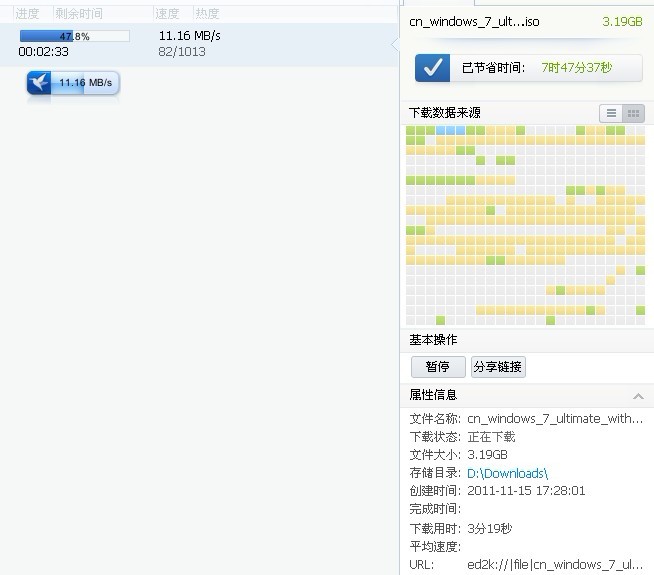Viewport: 654px width, 575px height.
Task: Click the 47.8% download progress bar
Action: [x=75, y=36]
